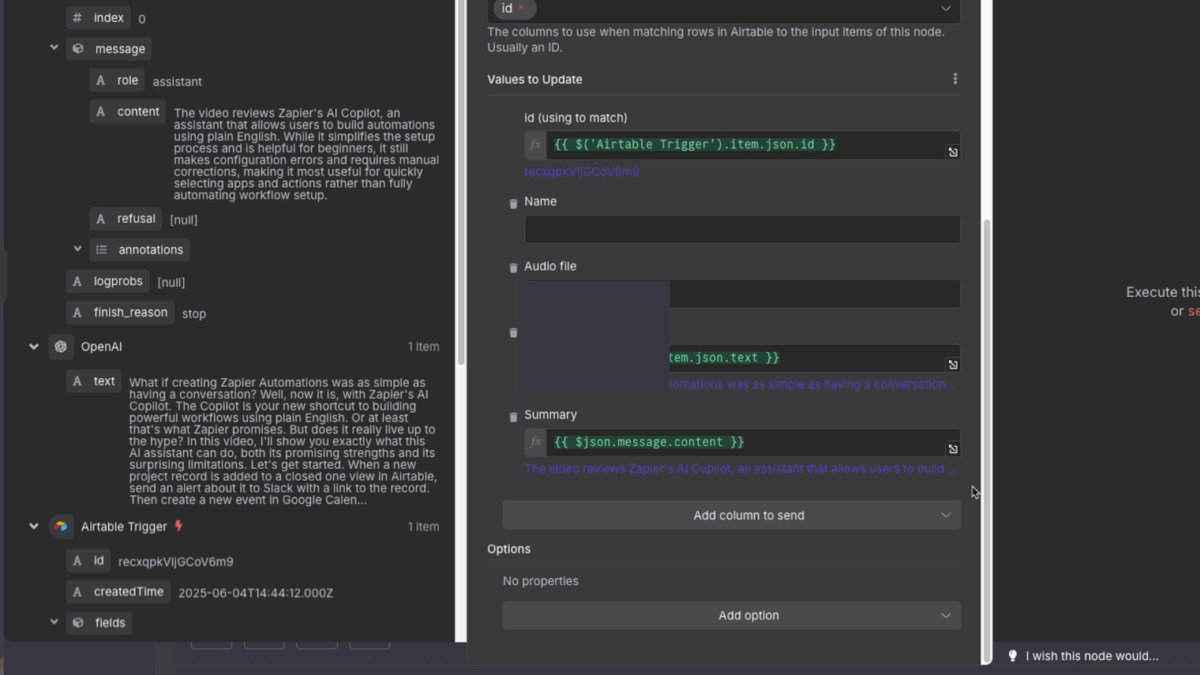
Task: Open expression editor for id field
Action: click(x=953, y=152)
